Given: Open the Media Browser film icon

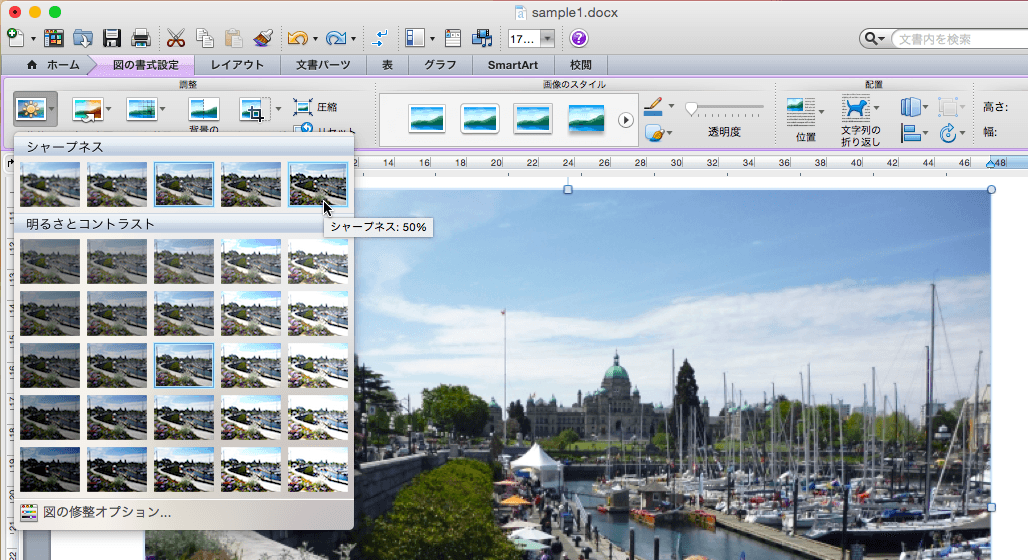Looking at the screenshot, I should pos(483,39).
